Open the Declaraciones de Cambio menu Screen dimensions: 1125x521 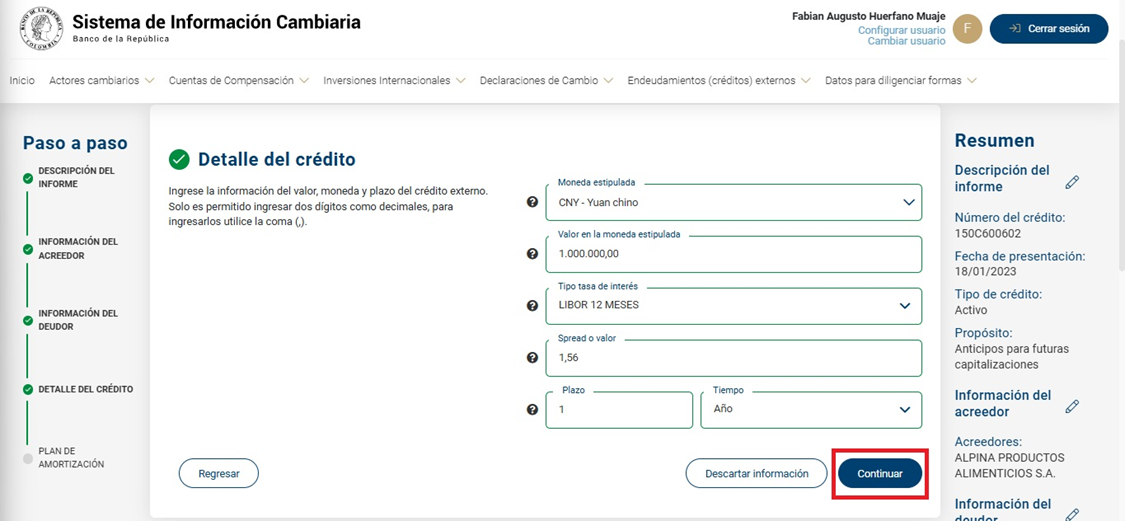coord(546,81)
